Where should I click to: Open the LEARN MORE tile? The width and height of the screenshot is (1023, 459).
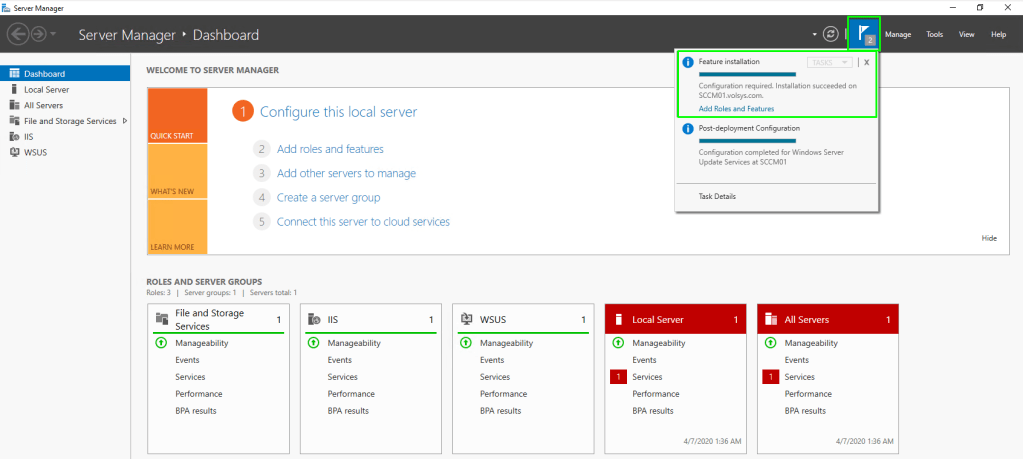177,227
